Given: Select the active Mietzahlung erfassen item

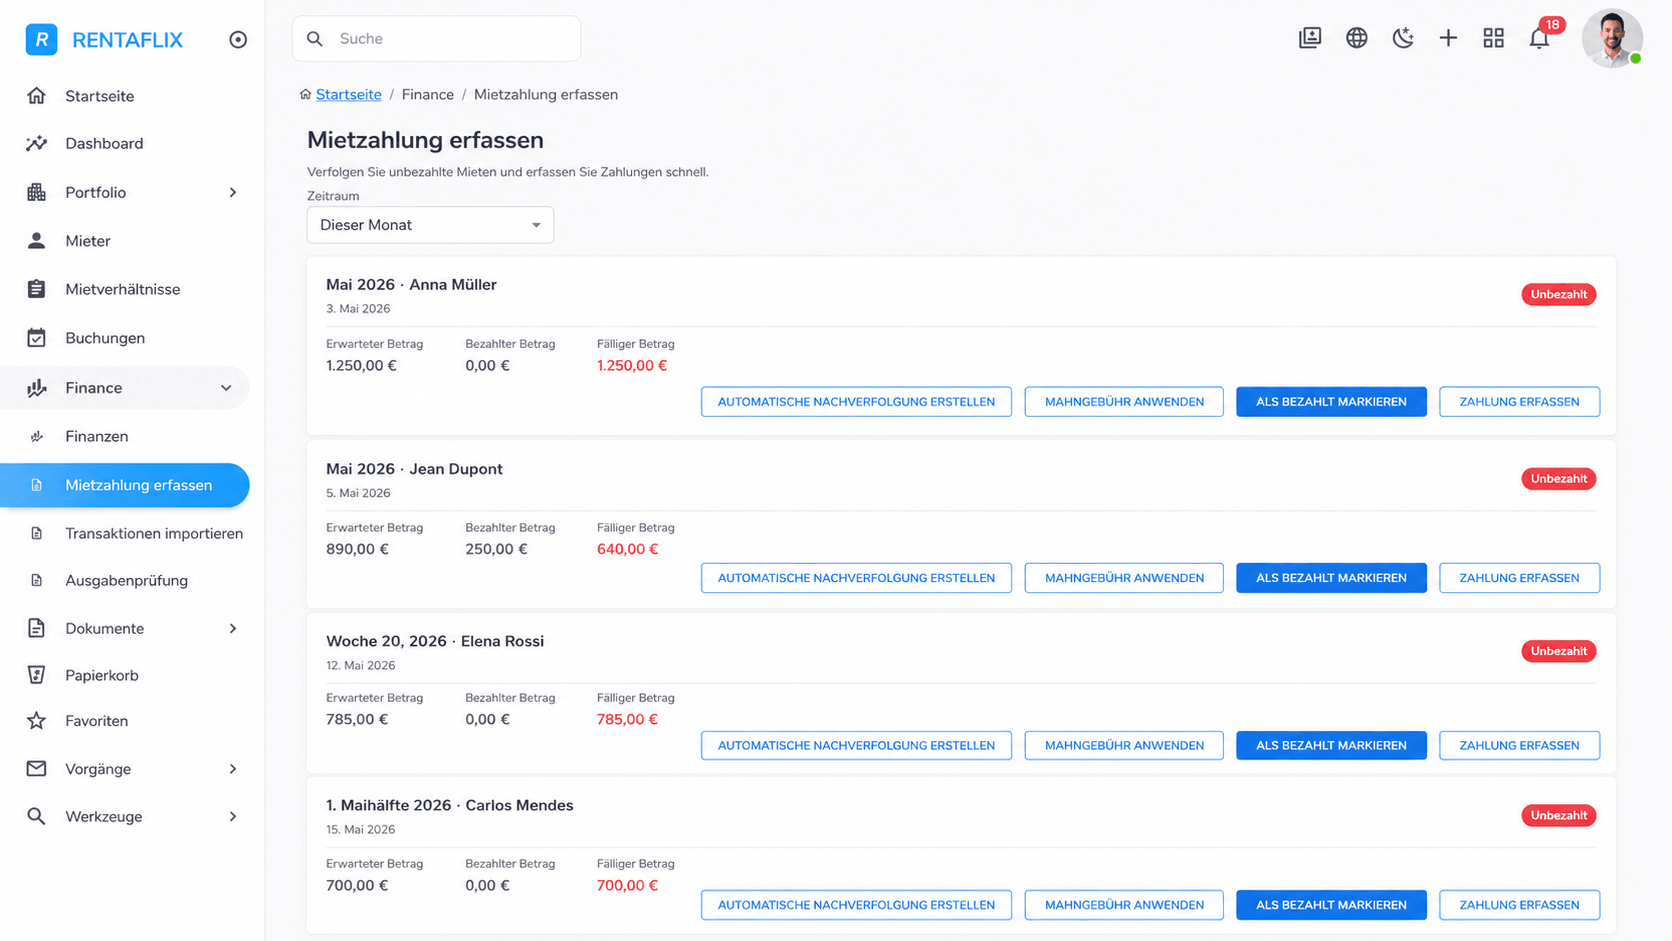Looking at the screenshot, I should pyautogui.click(x=125, y=485).
